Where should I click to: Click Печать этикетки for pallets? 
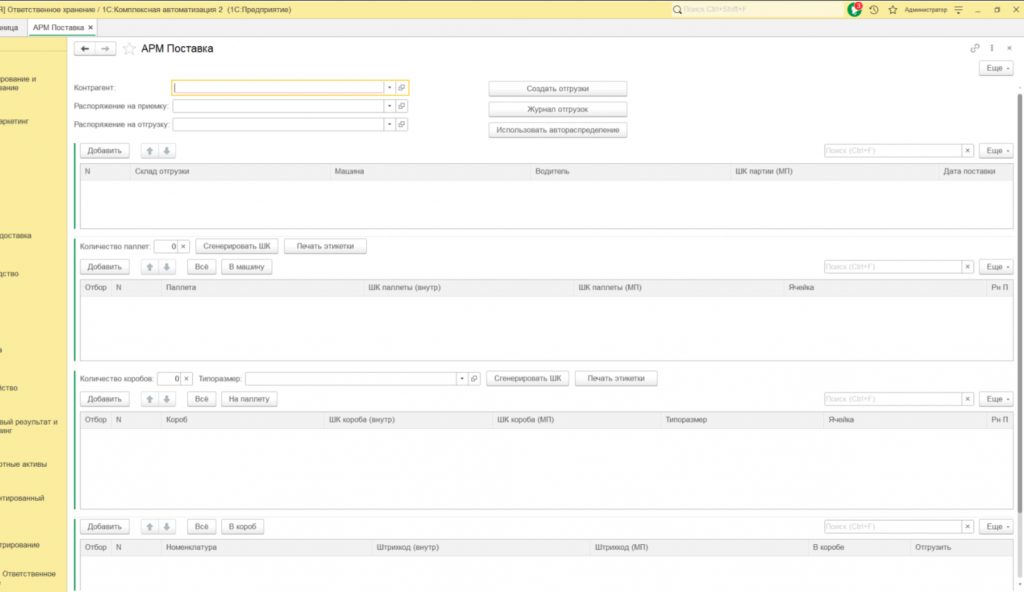325,246
